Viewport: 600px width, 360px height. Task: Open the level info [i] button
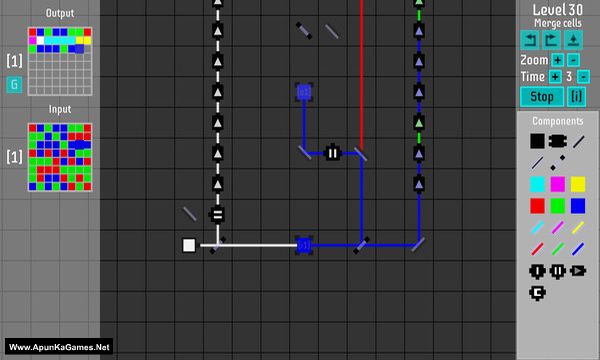click(576, 97)
